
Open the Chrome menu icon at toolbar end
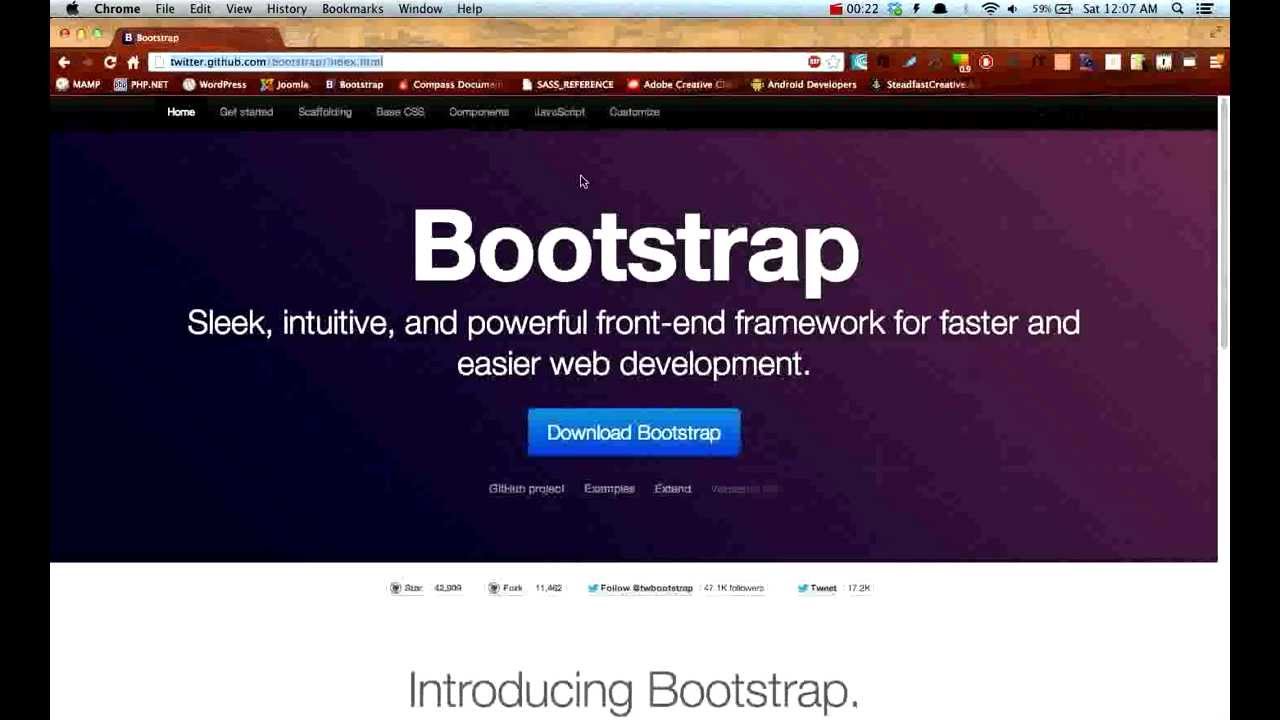click(1216, 62)
